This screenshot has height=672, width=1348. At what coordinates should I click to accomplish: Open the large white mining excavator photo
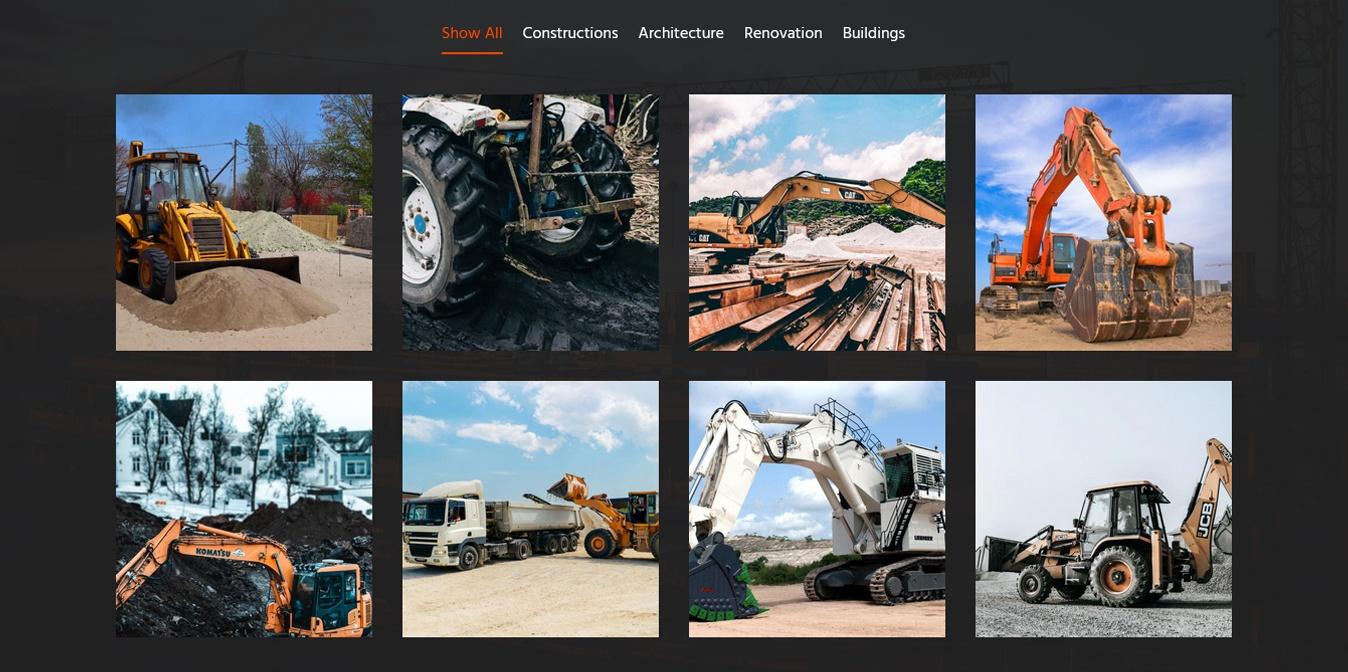(817, 508)
